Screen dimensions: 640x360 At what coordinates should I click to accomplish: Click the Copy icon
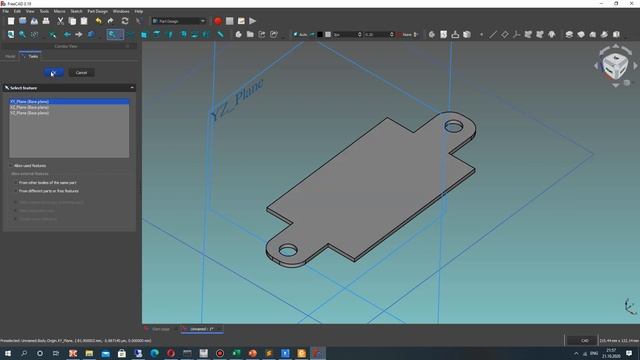(x=72, y=21)
